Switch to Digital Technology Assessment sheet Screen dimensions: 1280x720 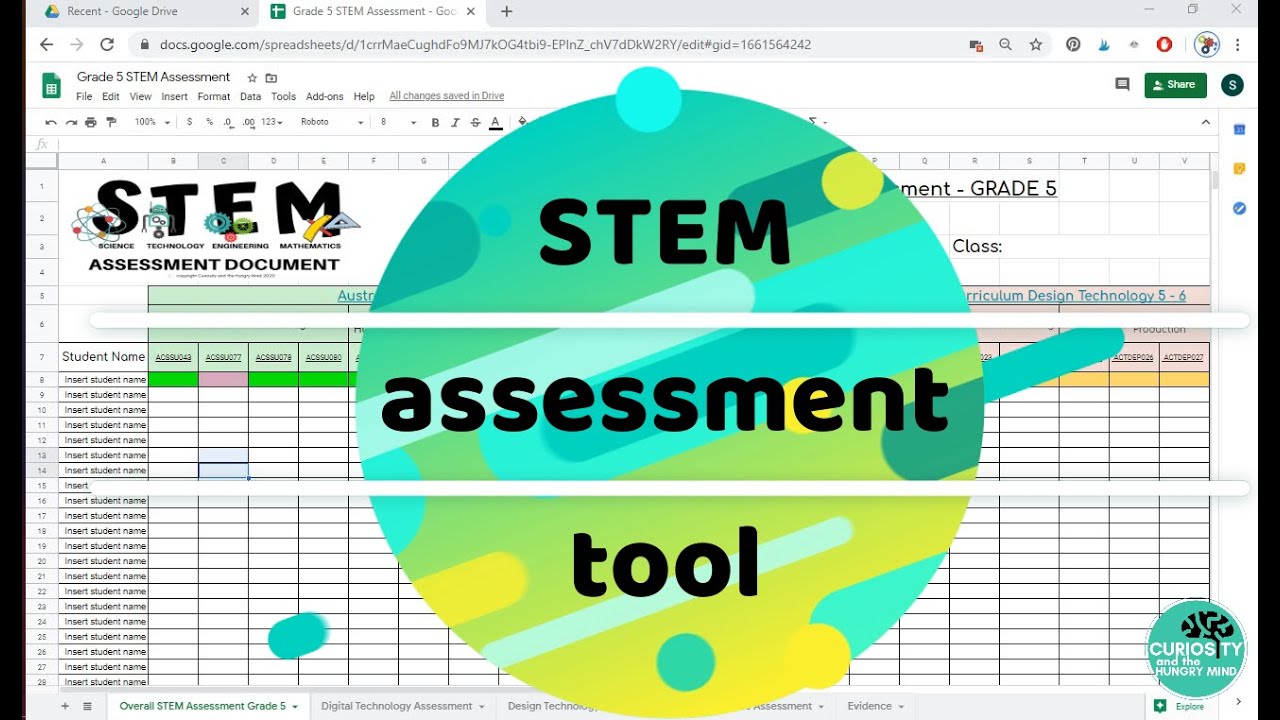coord(396,706)
